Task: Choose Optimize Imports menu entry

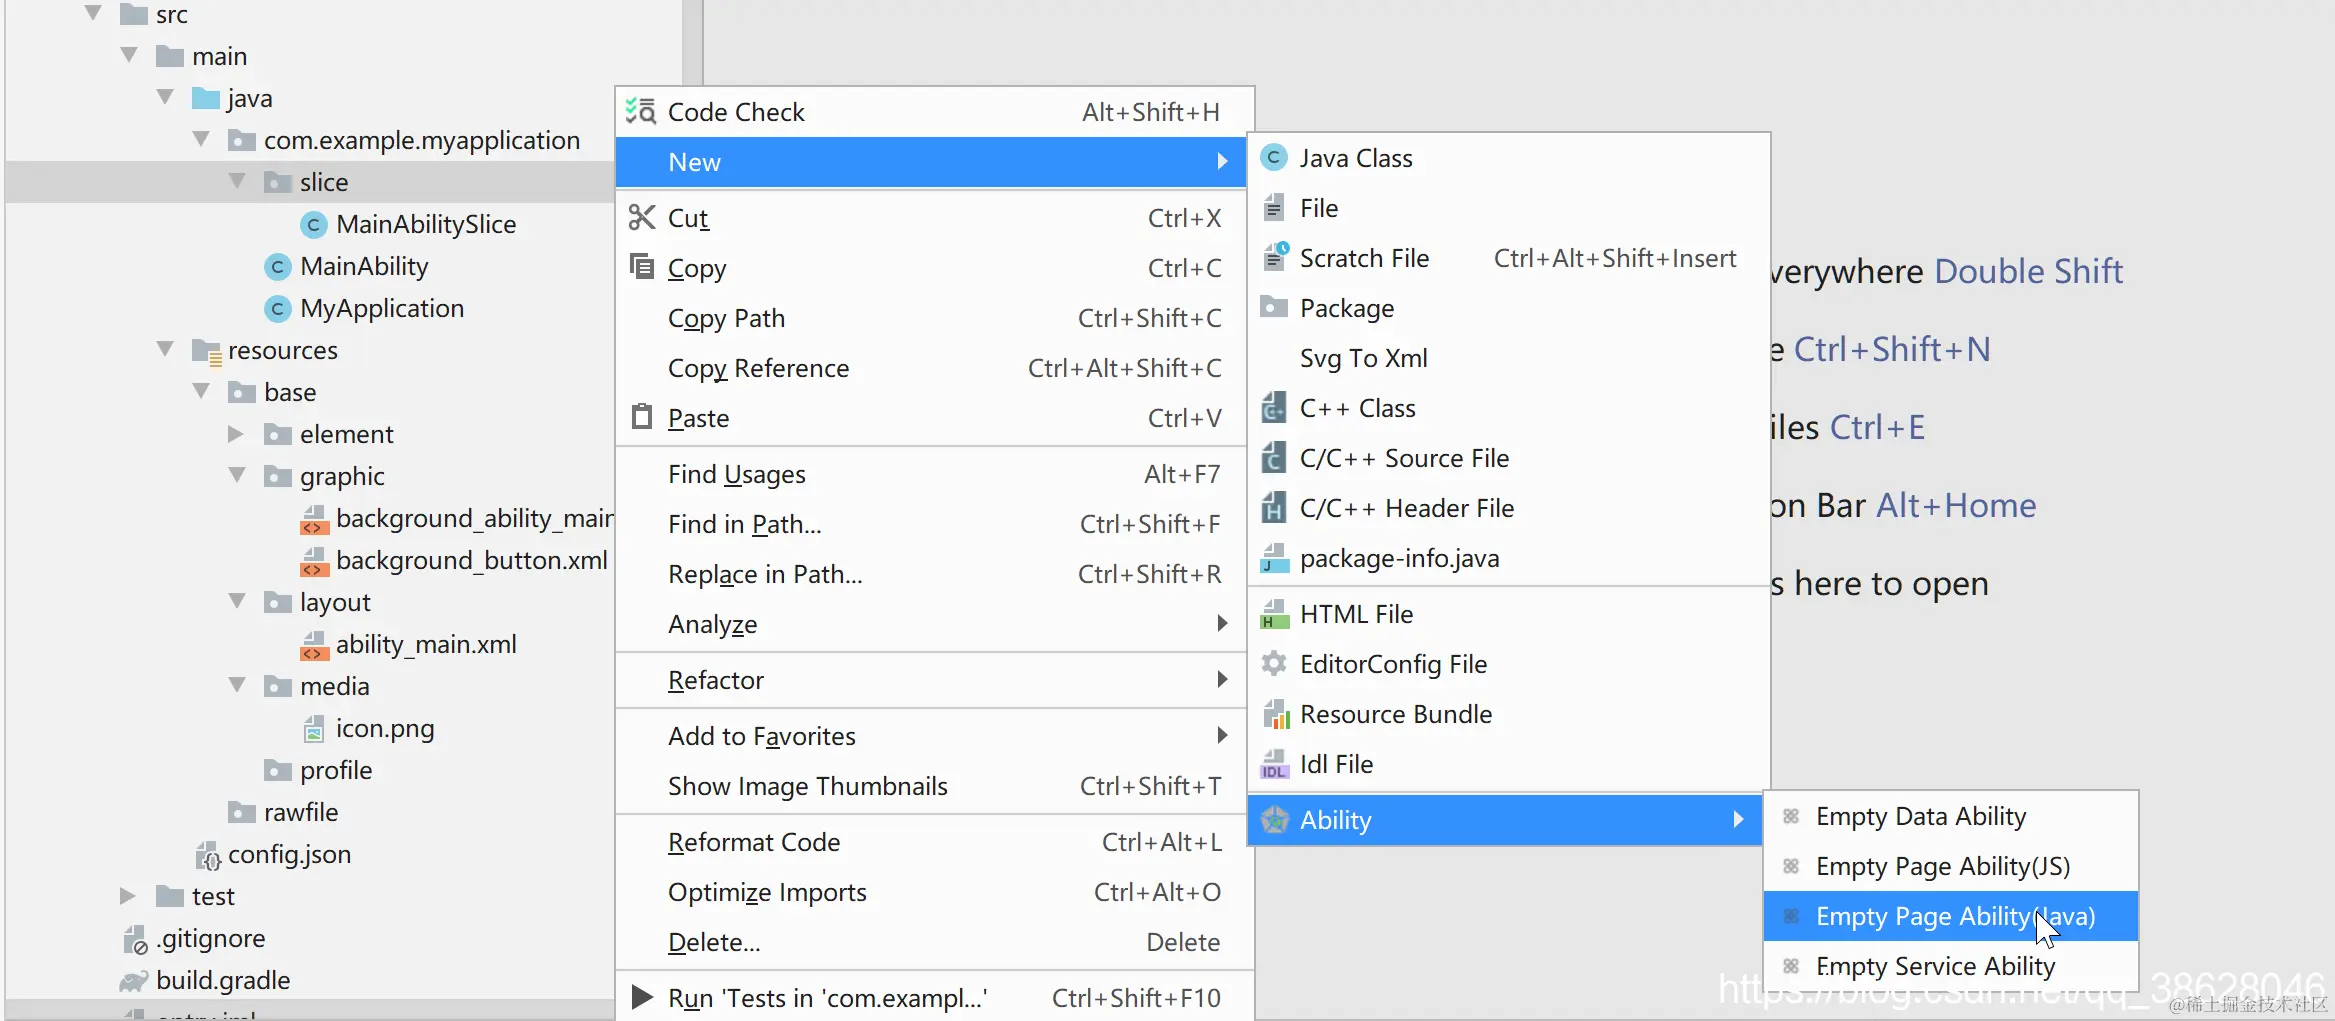Action: (931, 892)
